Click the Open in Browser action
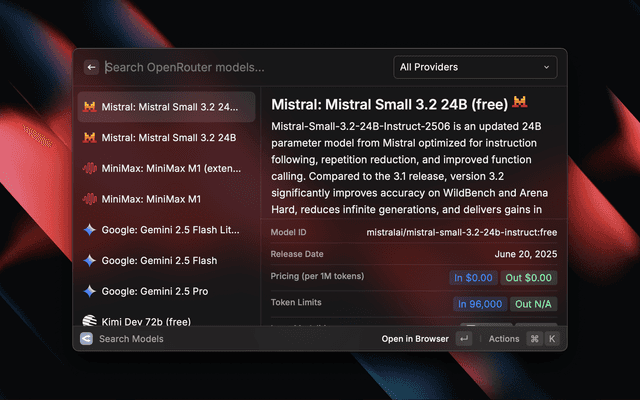The height and width of the screenshot is (400, 640). coord(415,339)
